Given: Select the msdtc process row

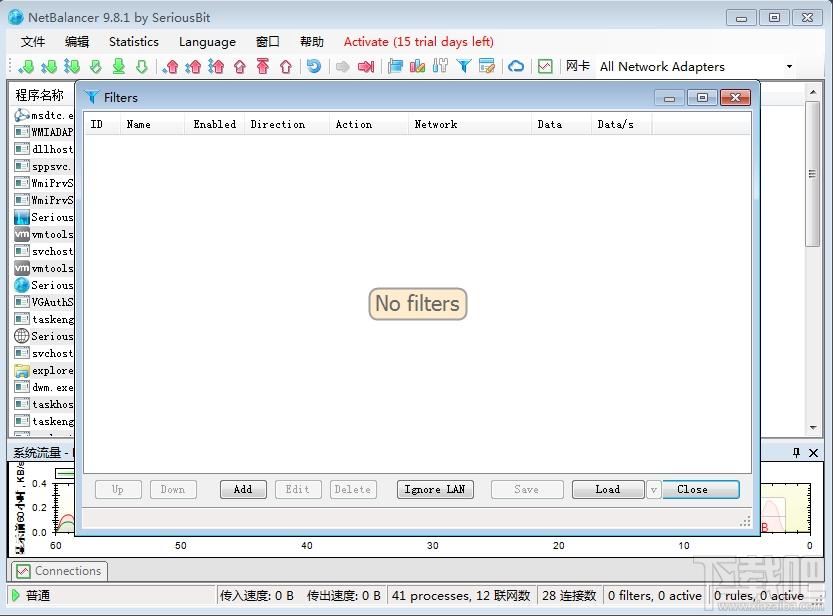Looking at the screenshot, I should pyautogui.click(x=44, y=115).
